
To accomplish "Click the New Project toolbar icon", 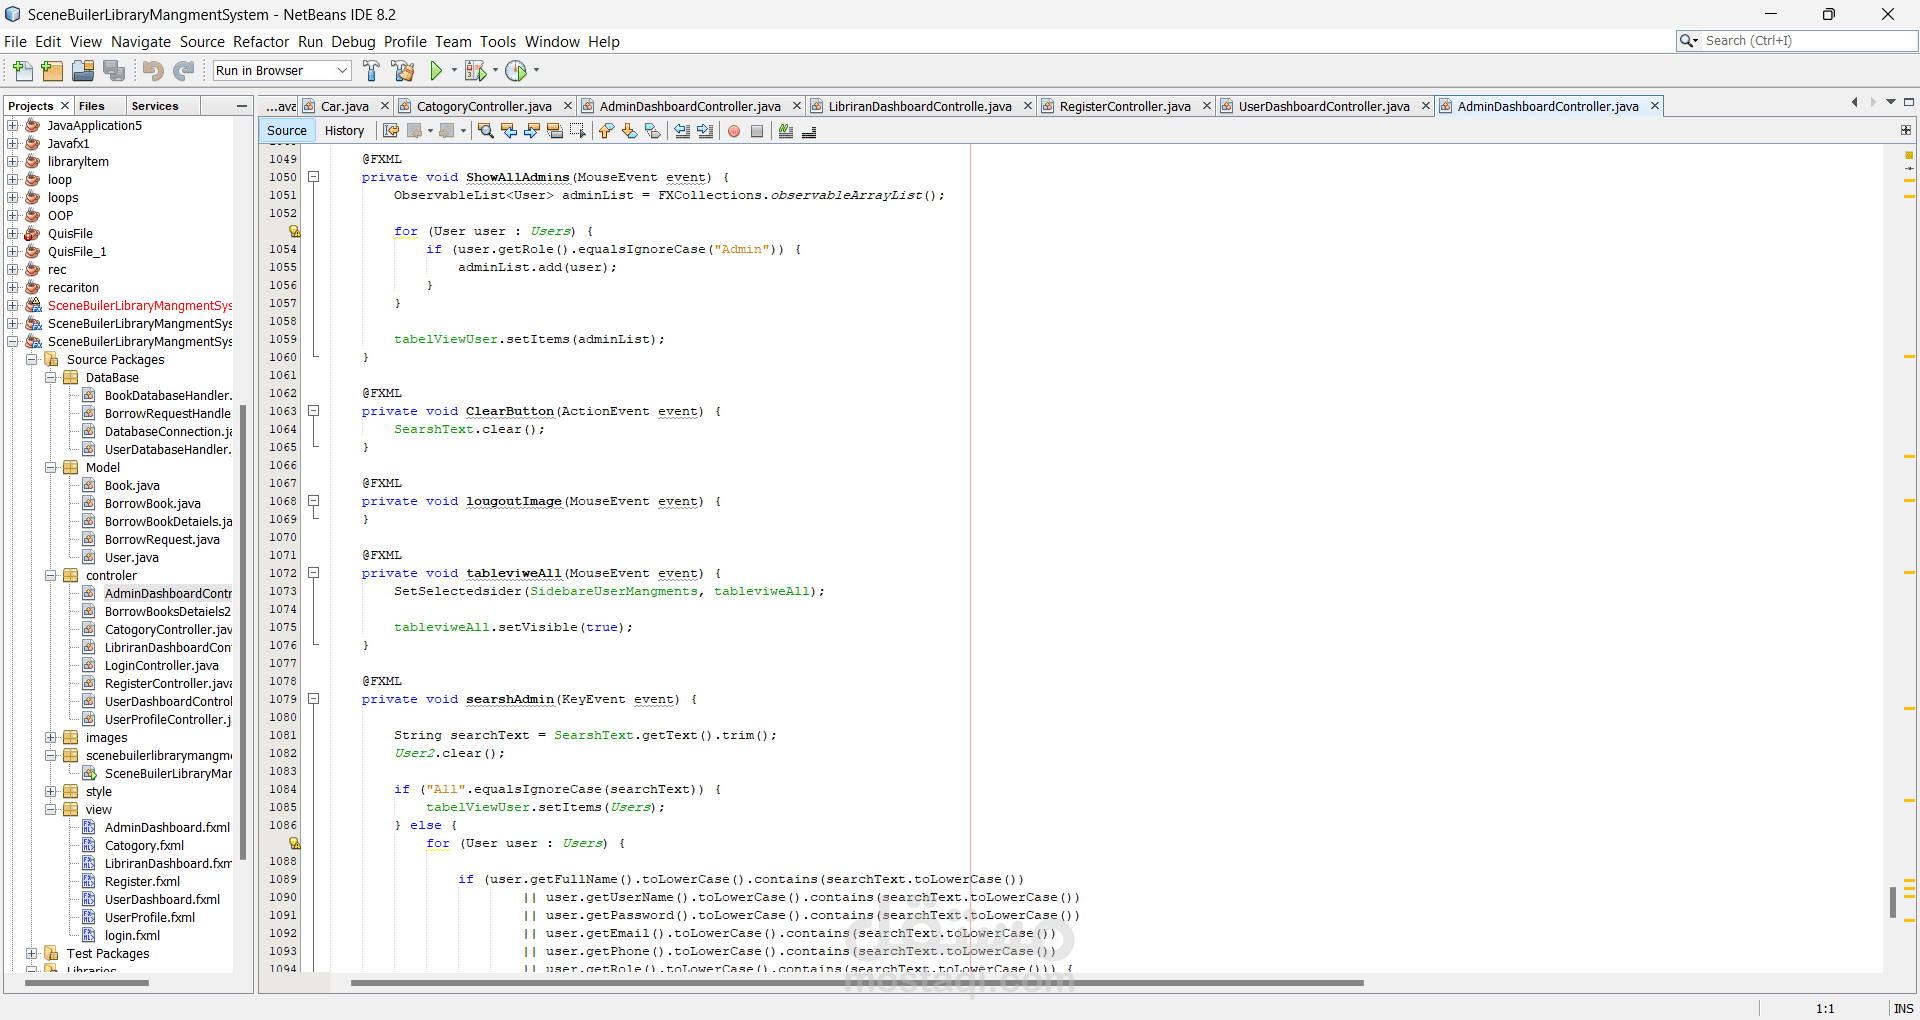I will (52, 71).
